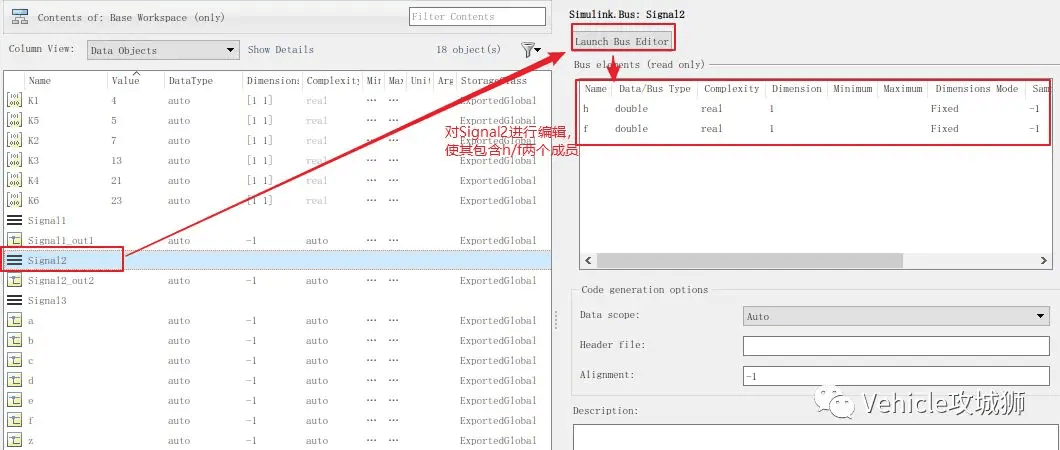The width and height of the screenshot is (1060, 450).
Task: Click the signal icon for e
Action: coord(14,400)
